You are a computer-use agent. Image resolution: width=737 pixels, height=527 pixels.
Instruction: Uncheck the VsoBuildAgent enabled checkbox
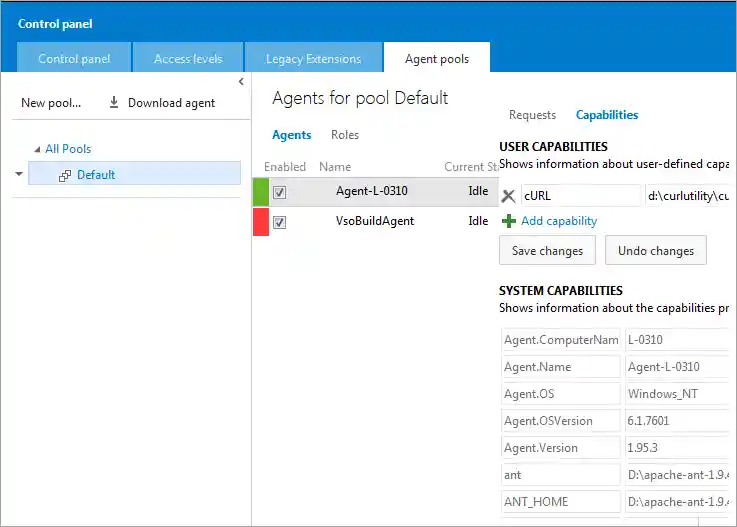coord(280,222)
